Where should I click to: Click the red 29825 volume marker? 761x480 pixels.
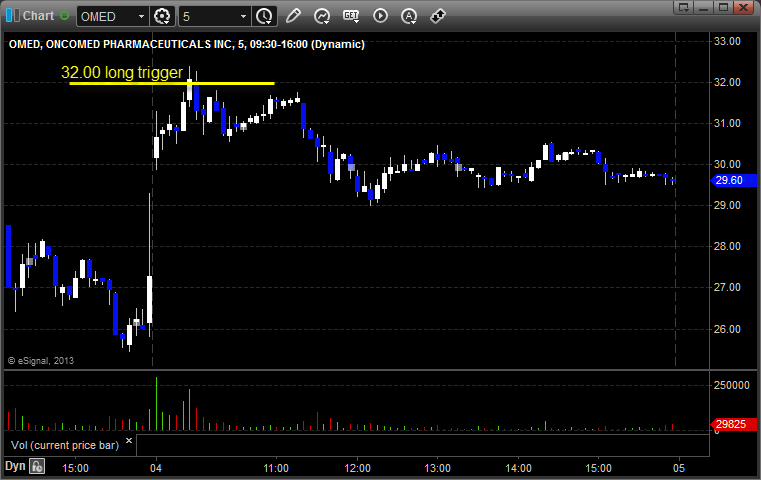pyautogui.click(x=733, y=425)
